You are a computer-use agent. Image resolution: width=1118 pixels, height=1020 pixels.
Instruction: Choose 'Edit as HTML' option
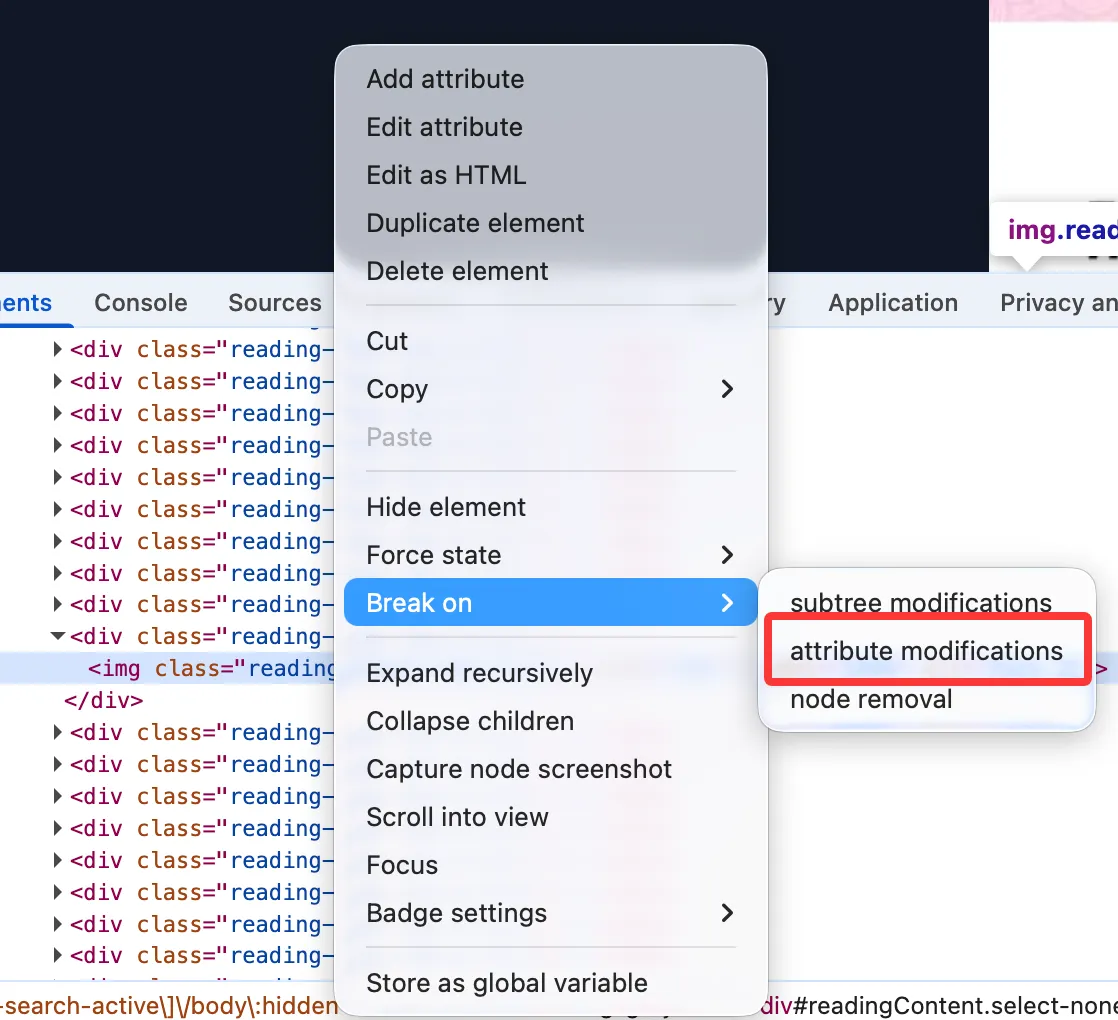click(x=446, y=175)
